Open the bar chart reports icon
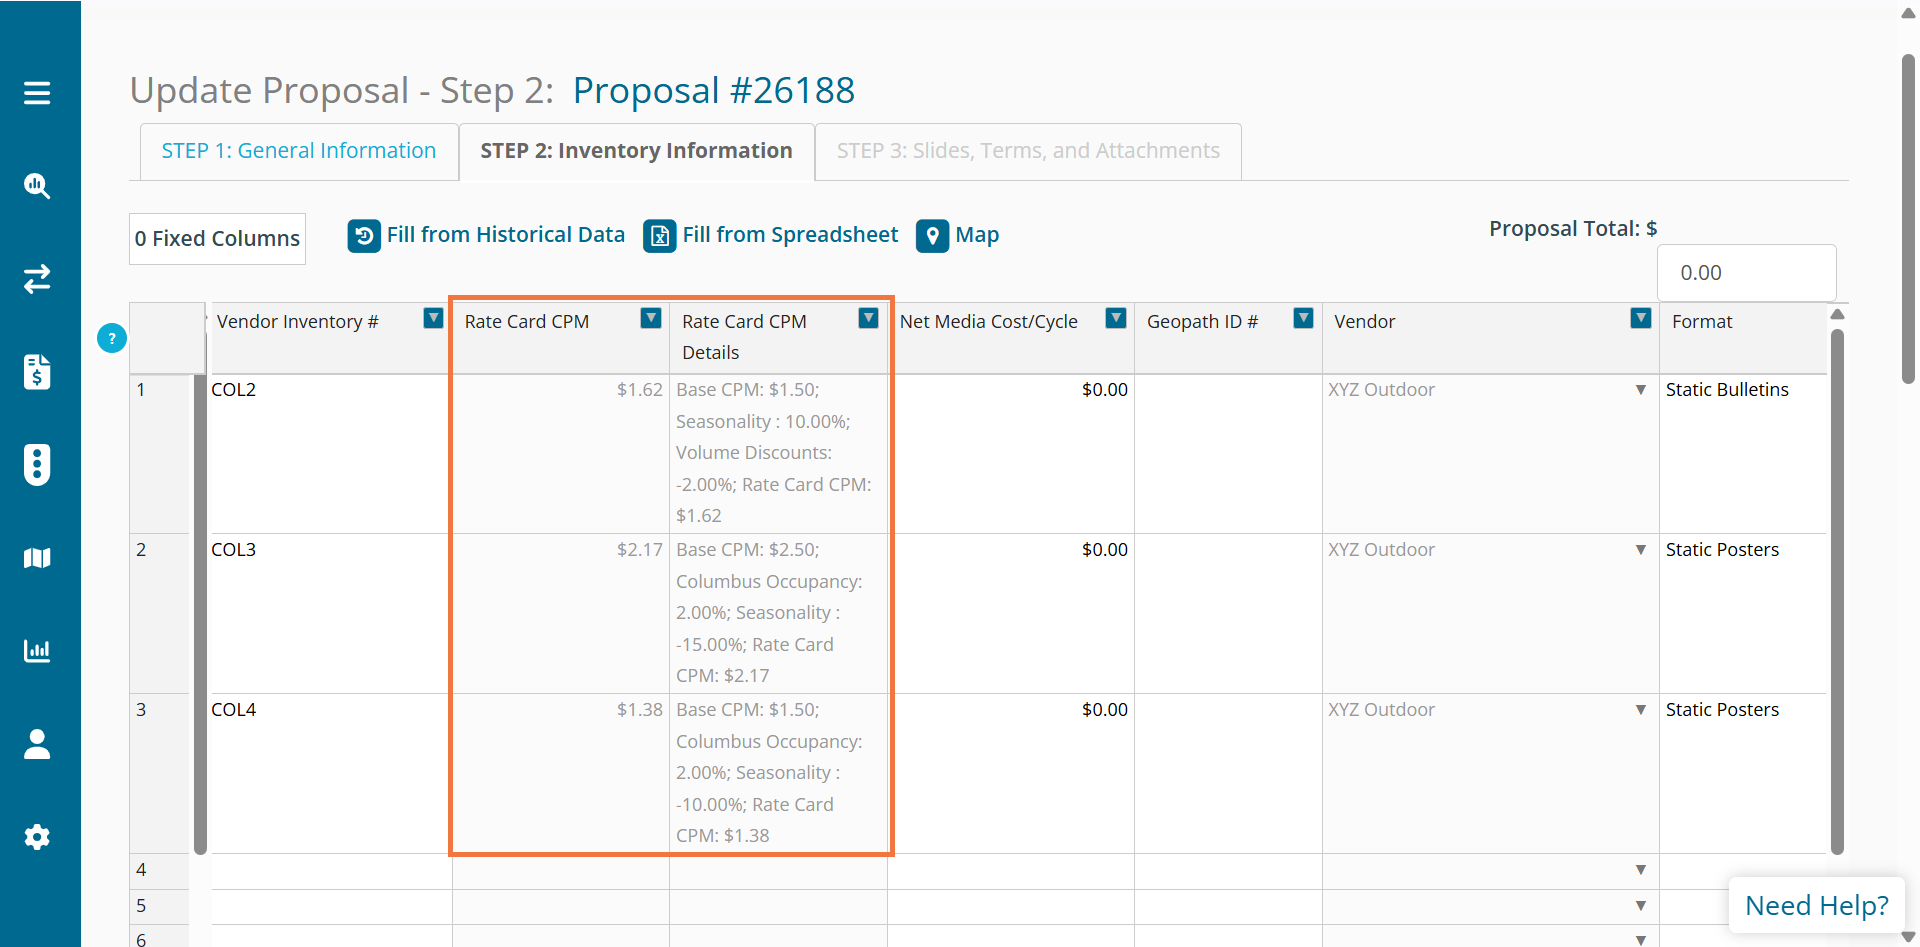This screenshot has width=1920, height=947. pos(37,651)
